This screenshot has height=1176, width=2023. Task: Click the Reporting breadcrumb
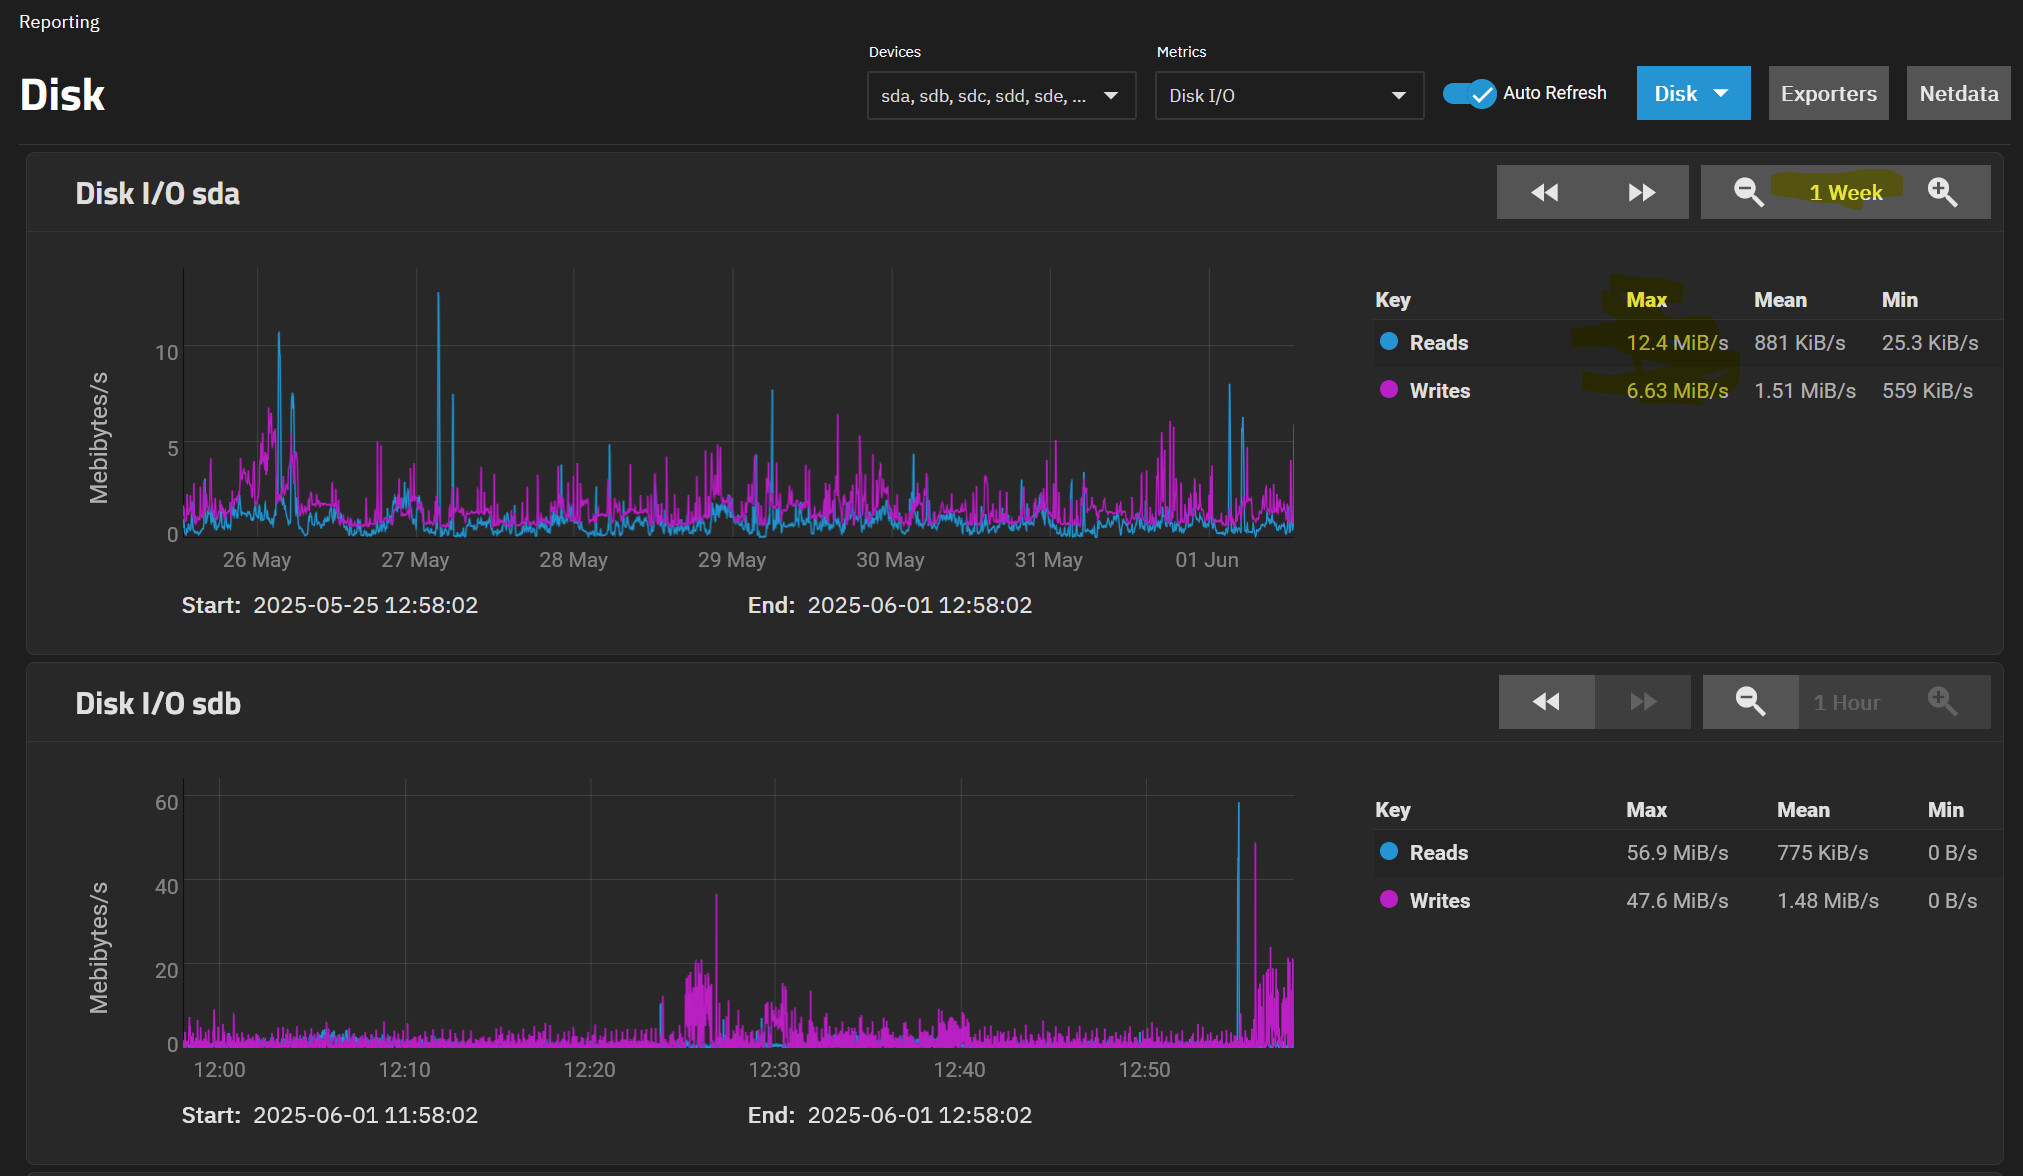pyautogui.click(x=59, y=22)
